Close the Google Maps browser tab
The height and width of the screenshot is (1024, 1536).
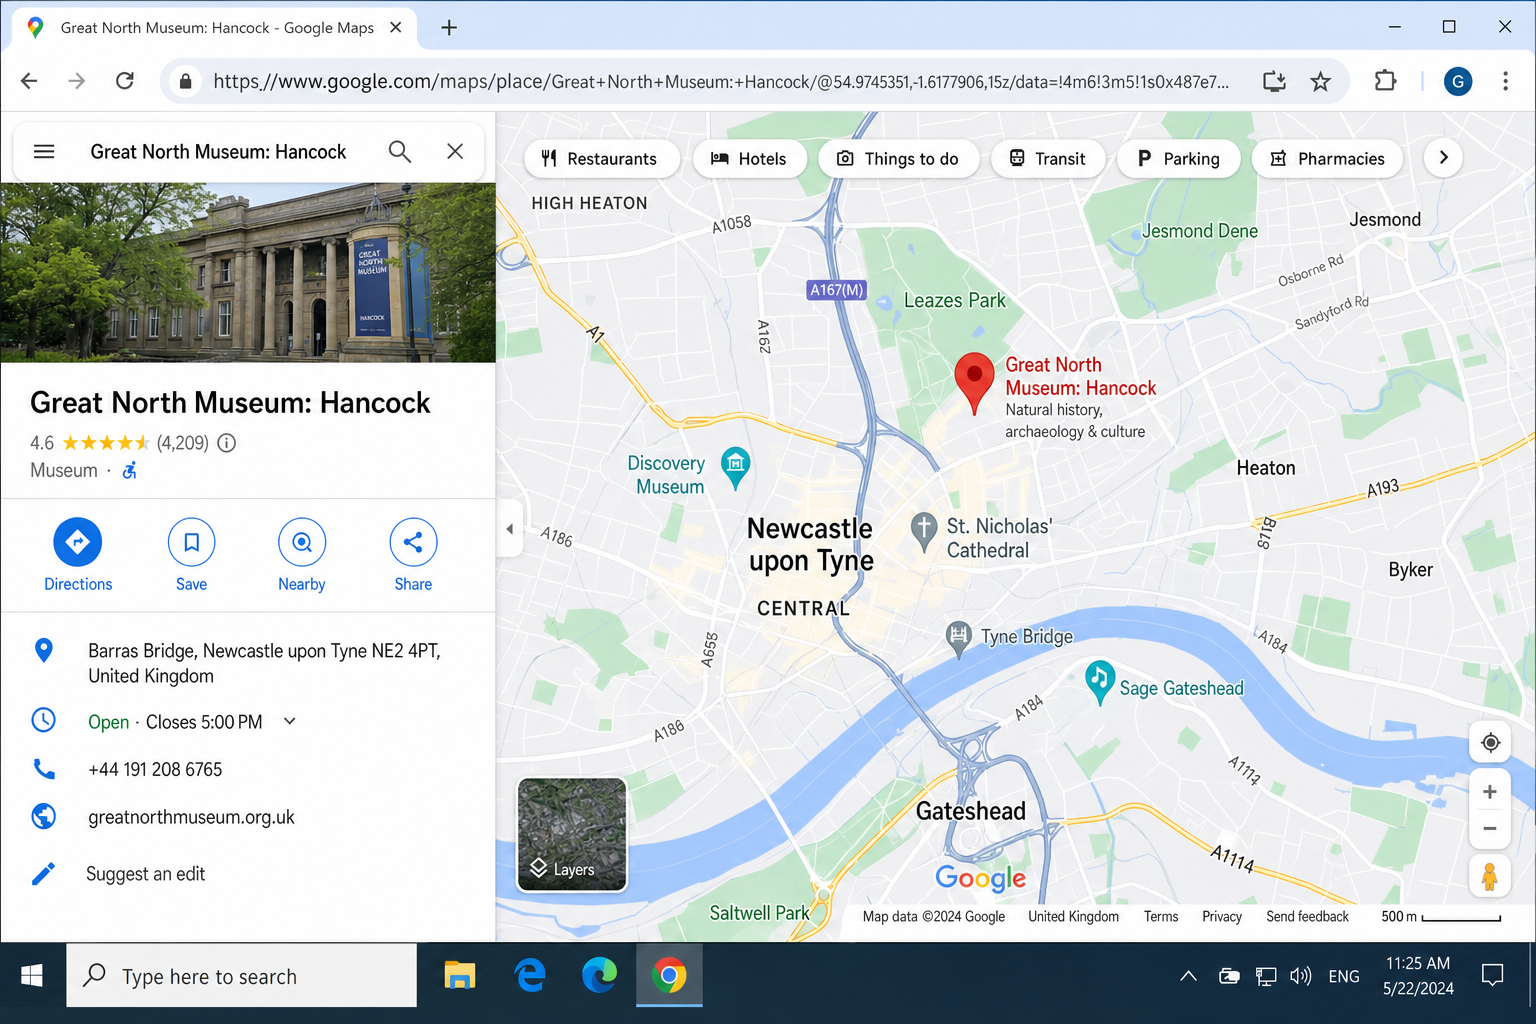pos(396,28)
